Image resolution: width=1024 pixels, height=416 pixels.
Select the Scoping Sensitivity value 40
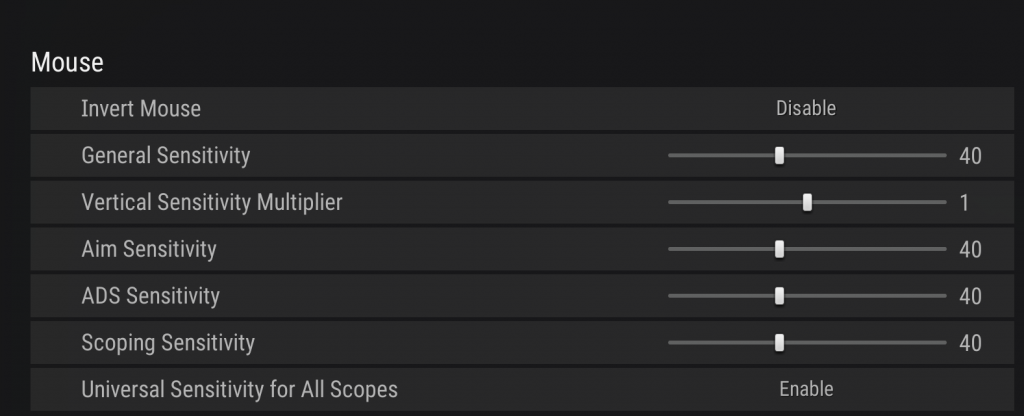pyautogui.click(x=970, y=343)
